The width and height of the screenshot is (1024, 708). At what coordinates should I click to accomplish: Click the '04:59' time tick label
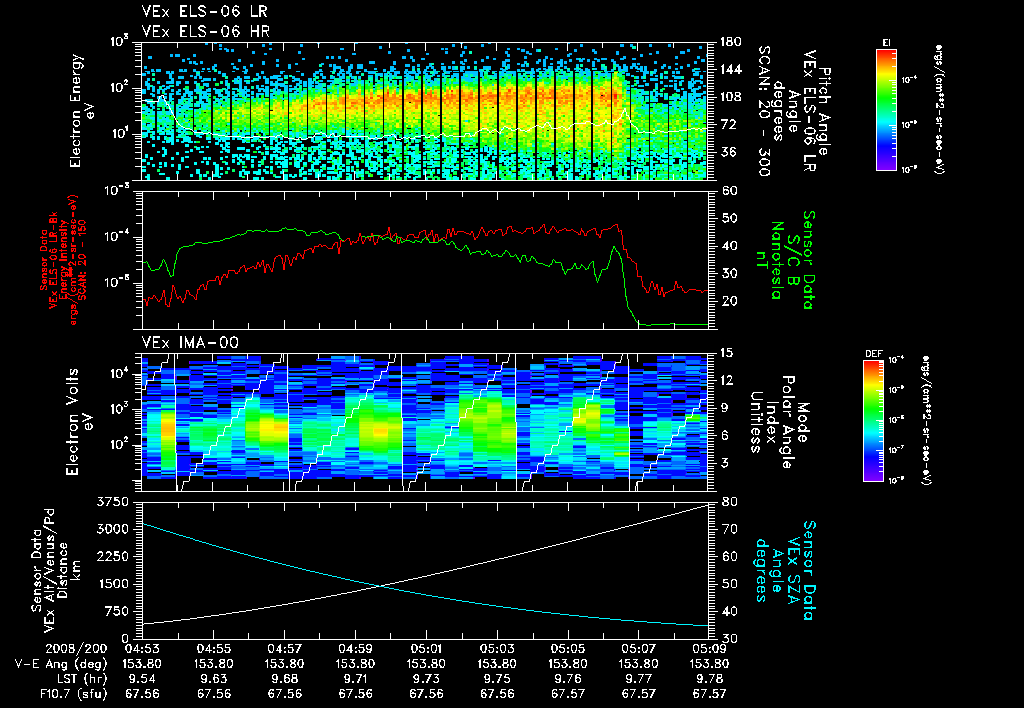pyautogui.click(x=355, y=649)
